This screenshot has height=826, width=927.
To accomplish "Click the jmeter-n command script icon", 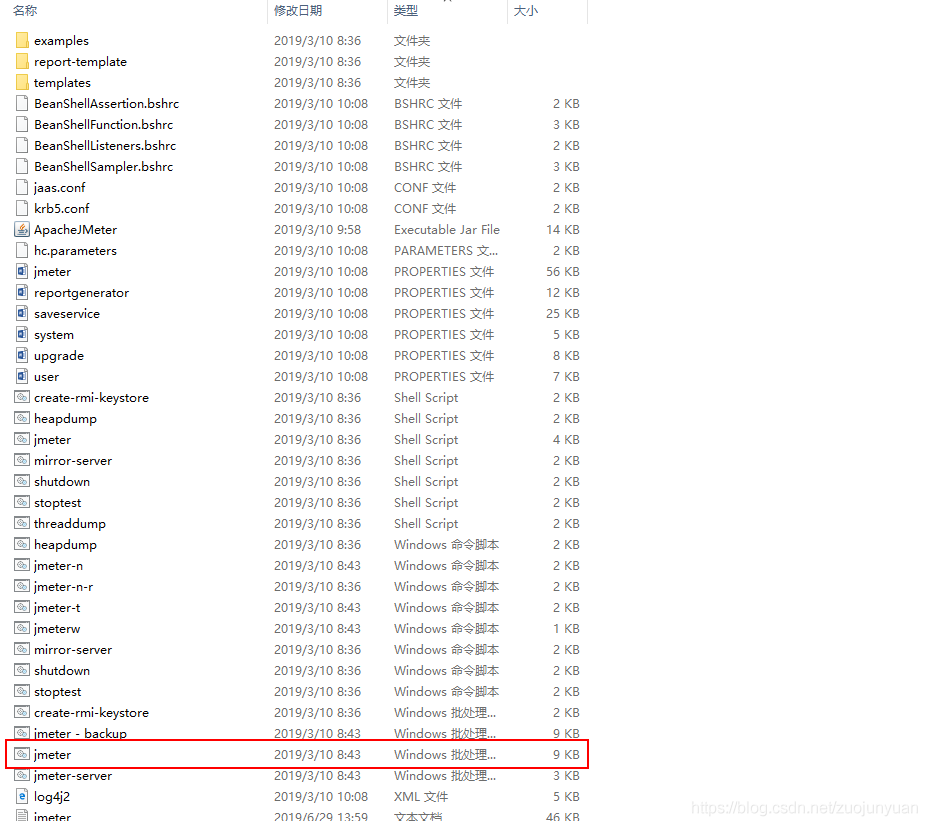I will (22, 565).
